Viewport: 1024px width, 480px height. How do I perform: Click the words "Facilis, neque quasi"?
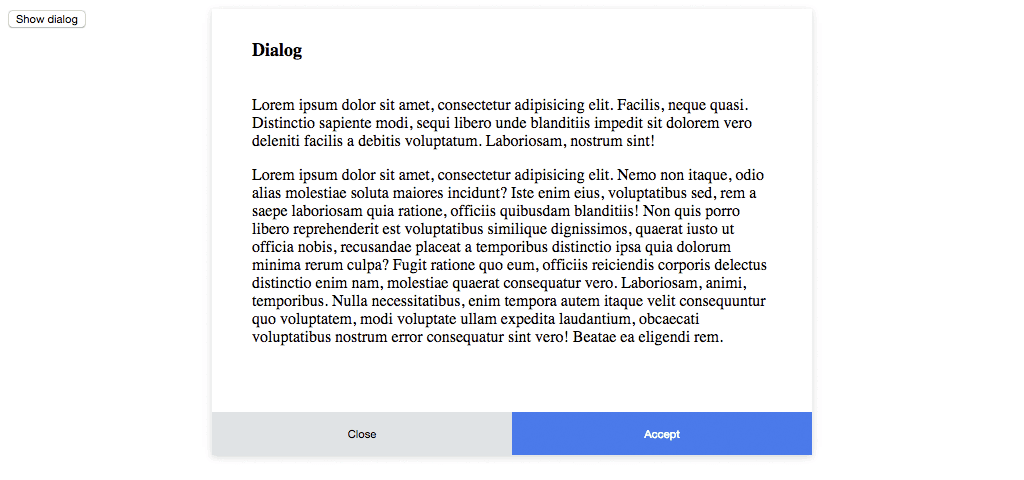680,104
